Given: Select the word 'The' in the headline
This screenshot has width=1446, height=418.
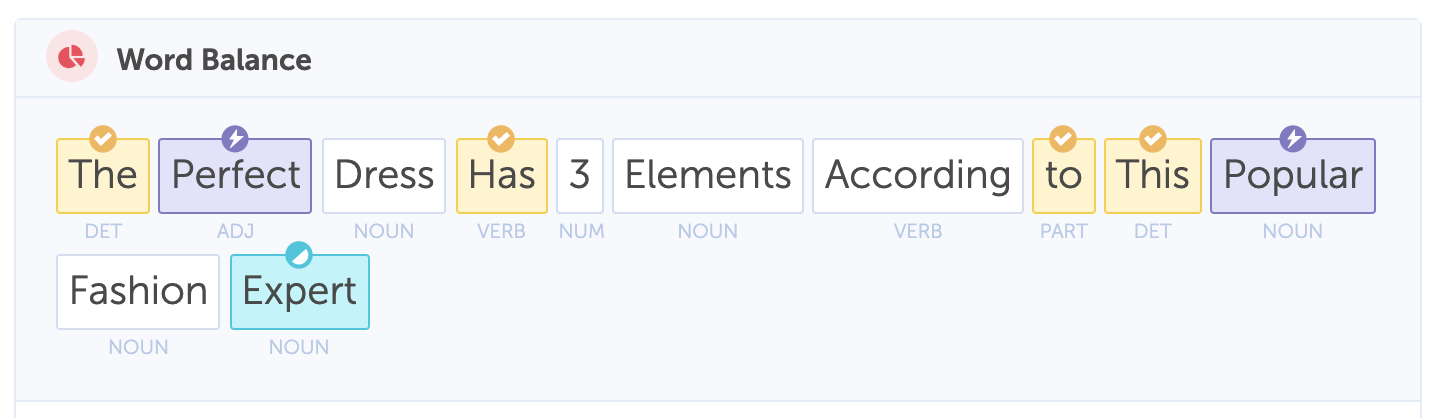Looking at the screenshot, I should click(103, 177).
